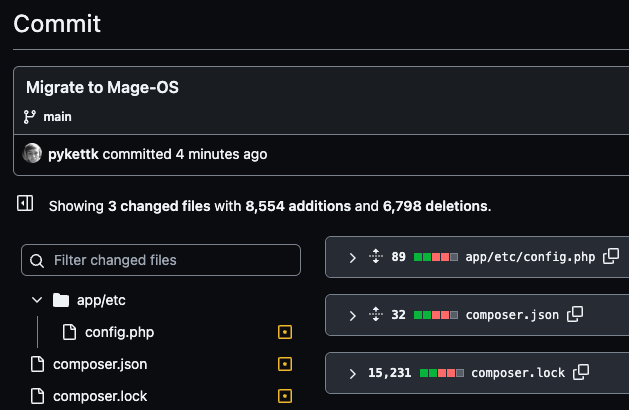Click modified status badge for composer.lock
629x410 pixels.
[285, 396]
